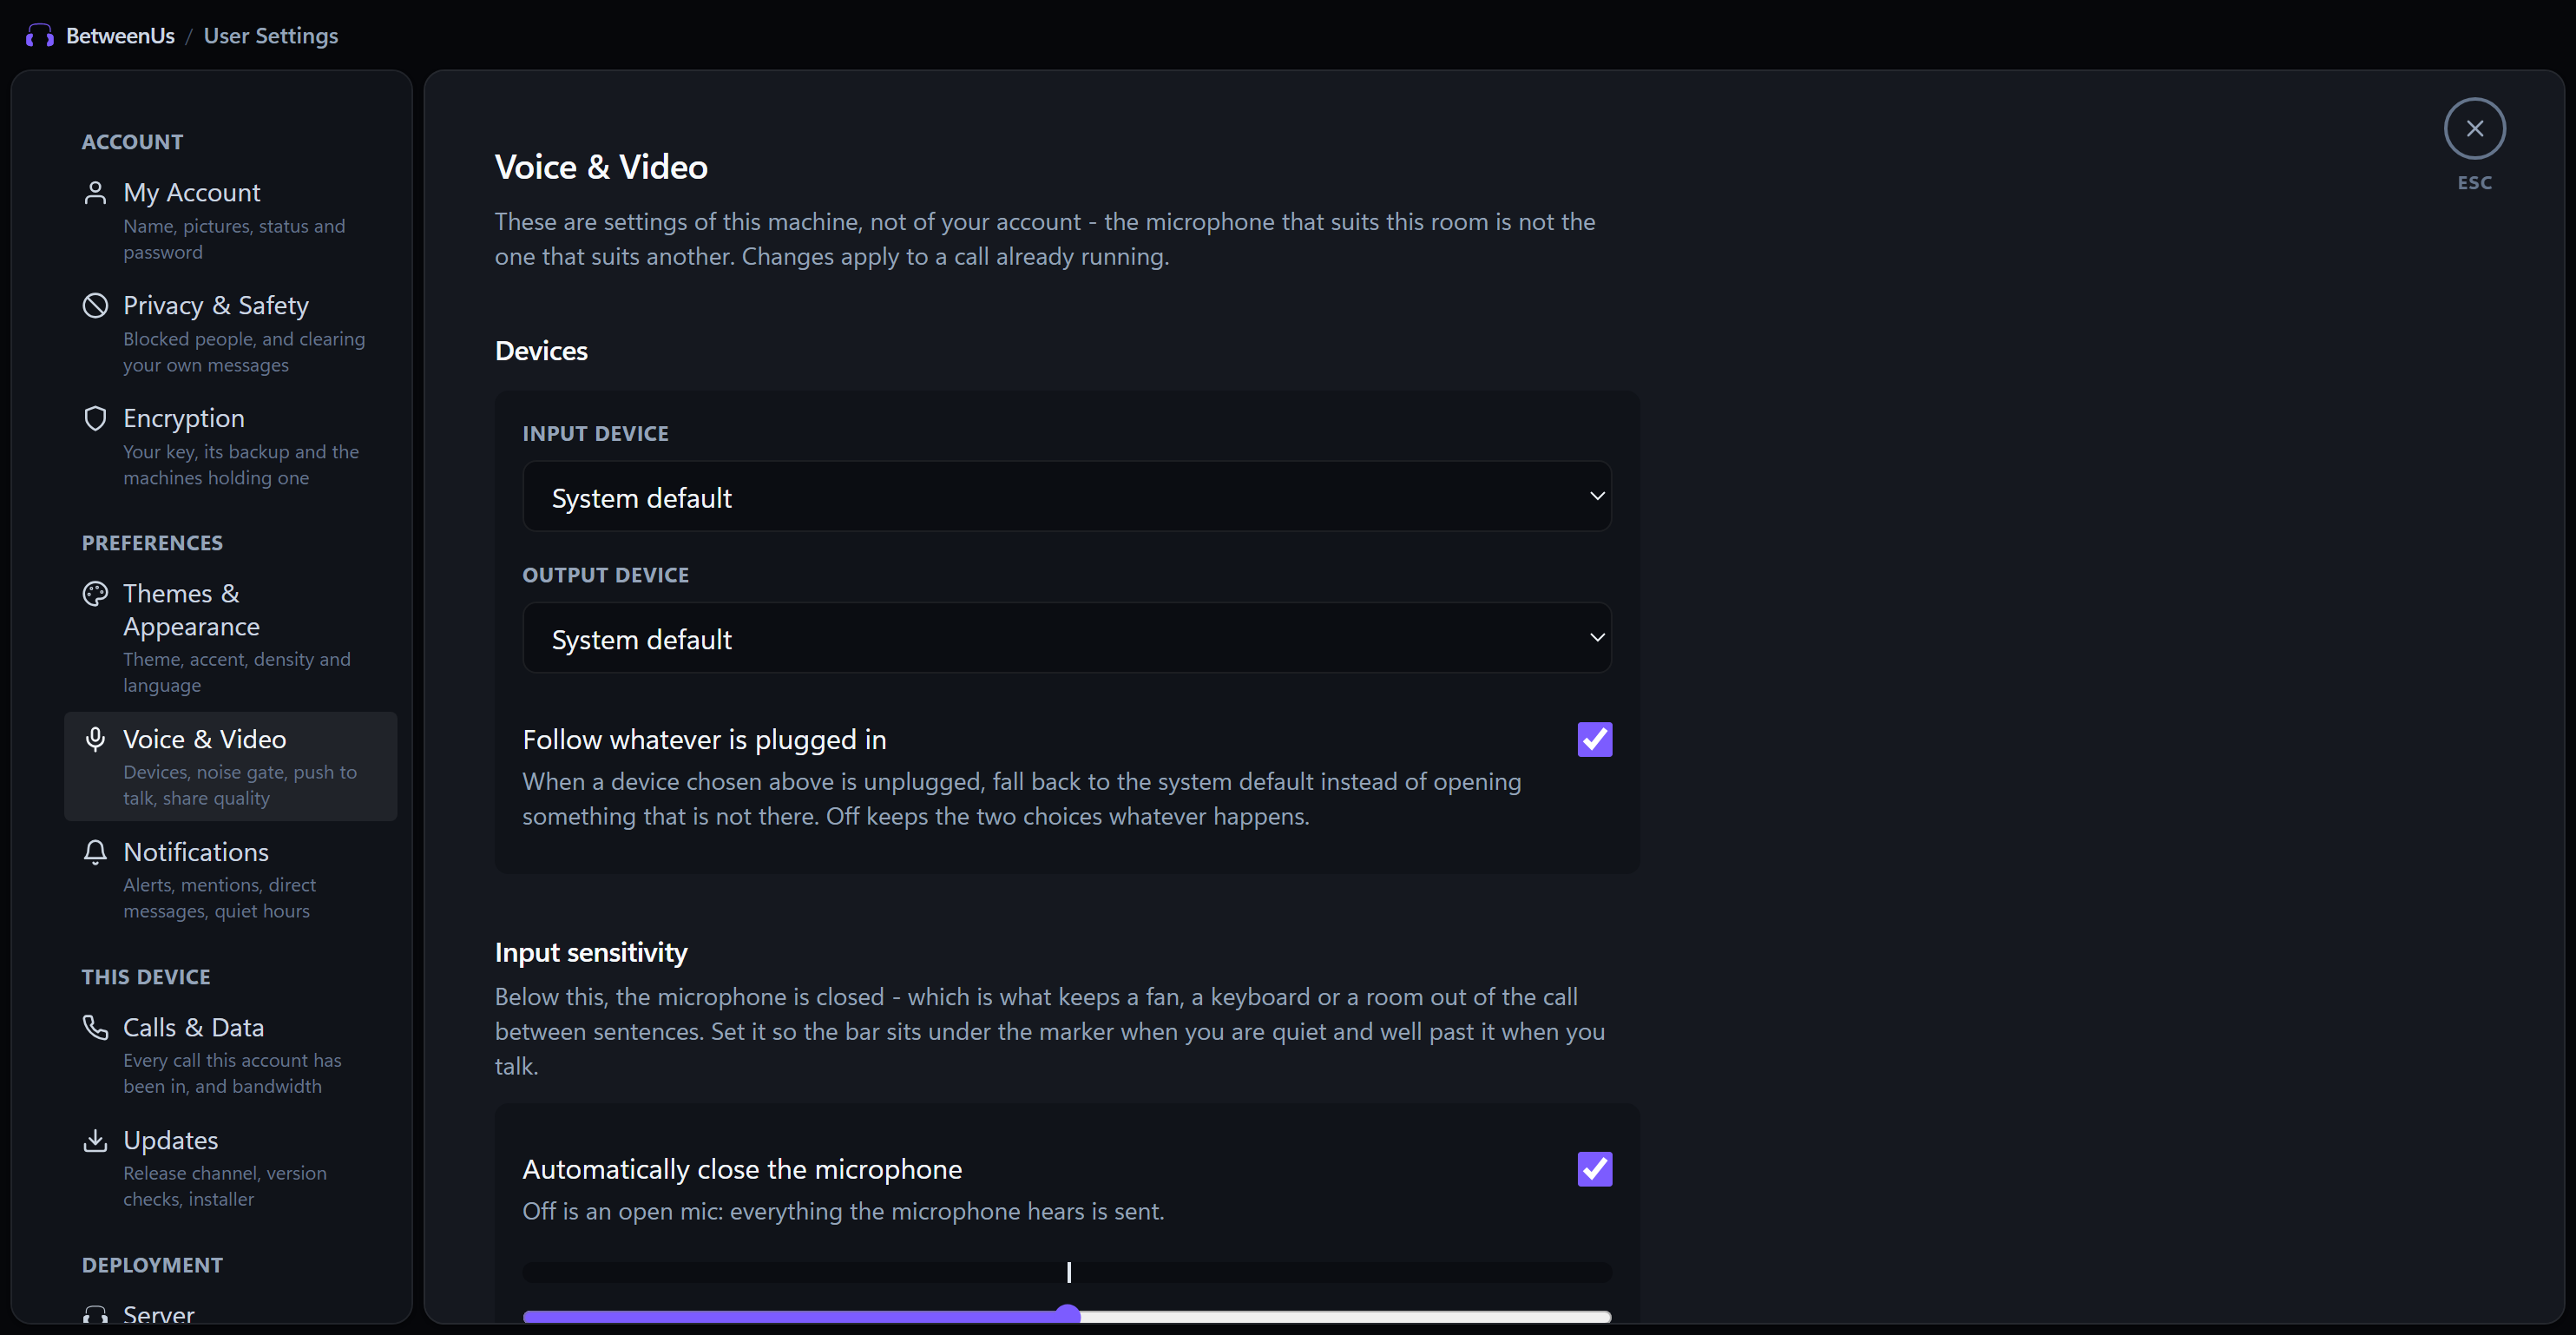
Task: Uncheck Automatically close the microphone
Action: 1594,1169
